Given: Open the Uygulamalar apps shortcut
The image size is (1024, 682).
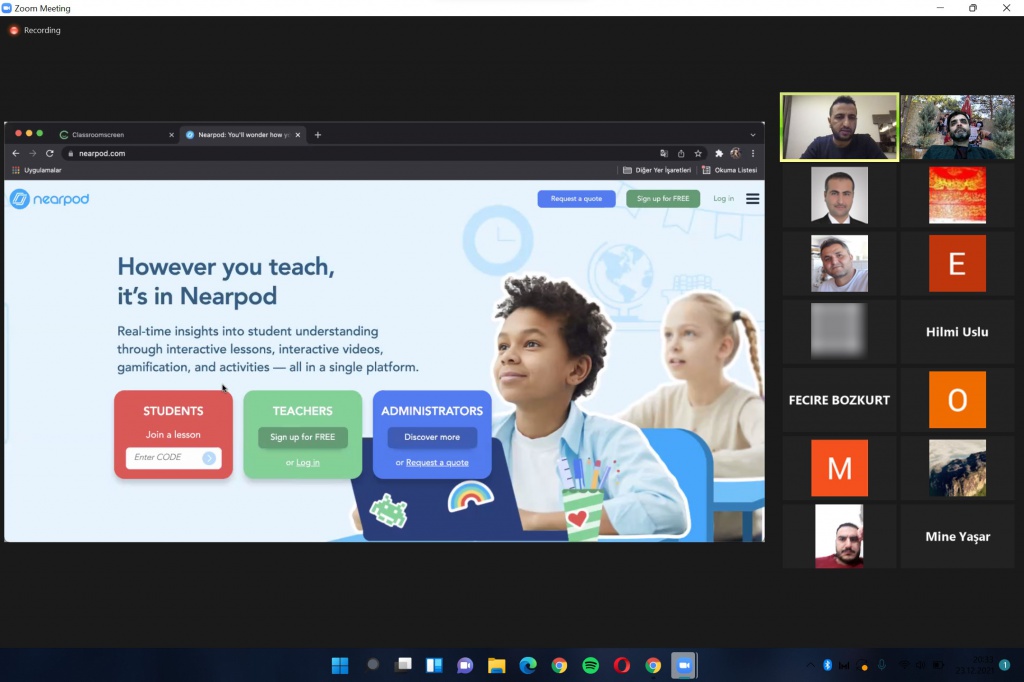Looking at the screenshot, I should tap(37, 170).
